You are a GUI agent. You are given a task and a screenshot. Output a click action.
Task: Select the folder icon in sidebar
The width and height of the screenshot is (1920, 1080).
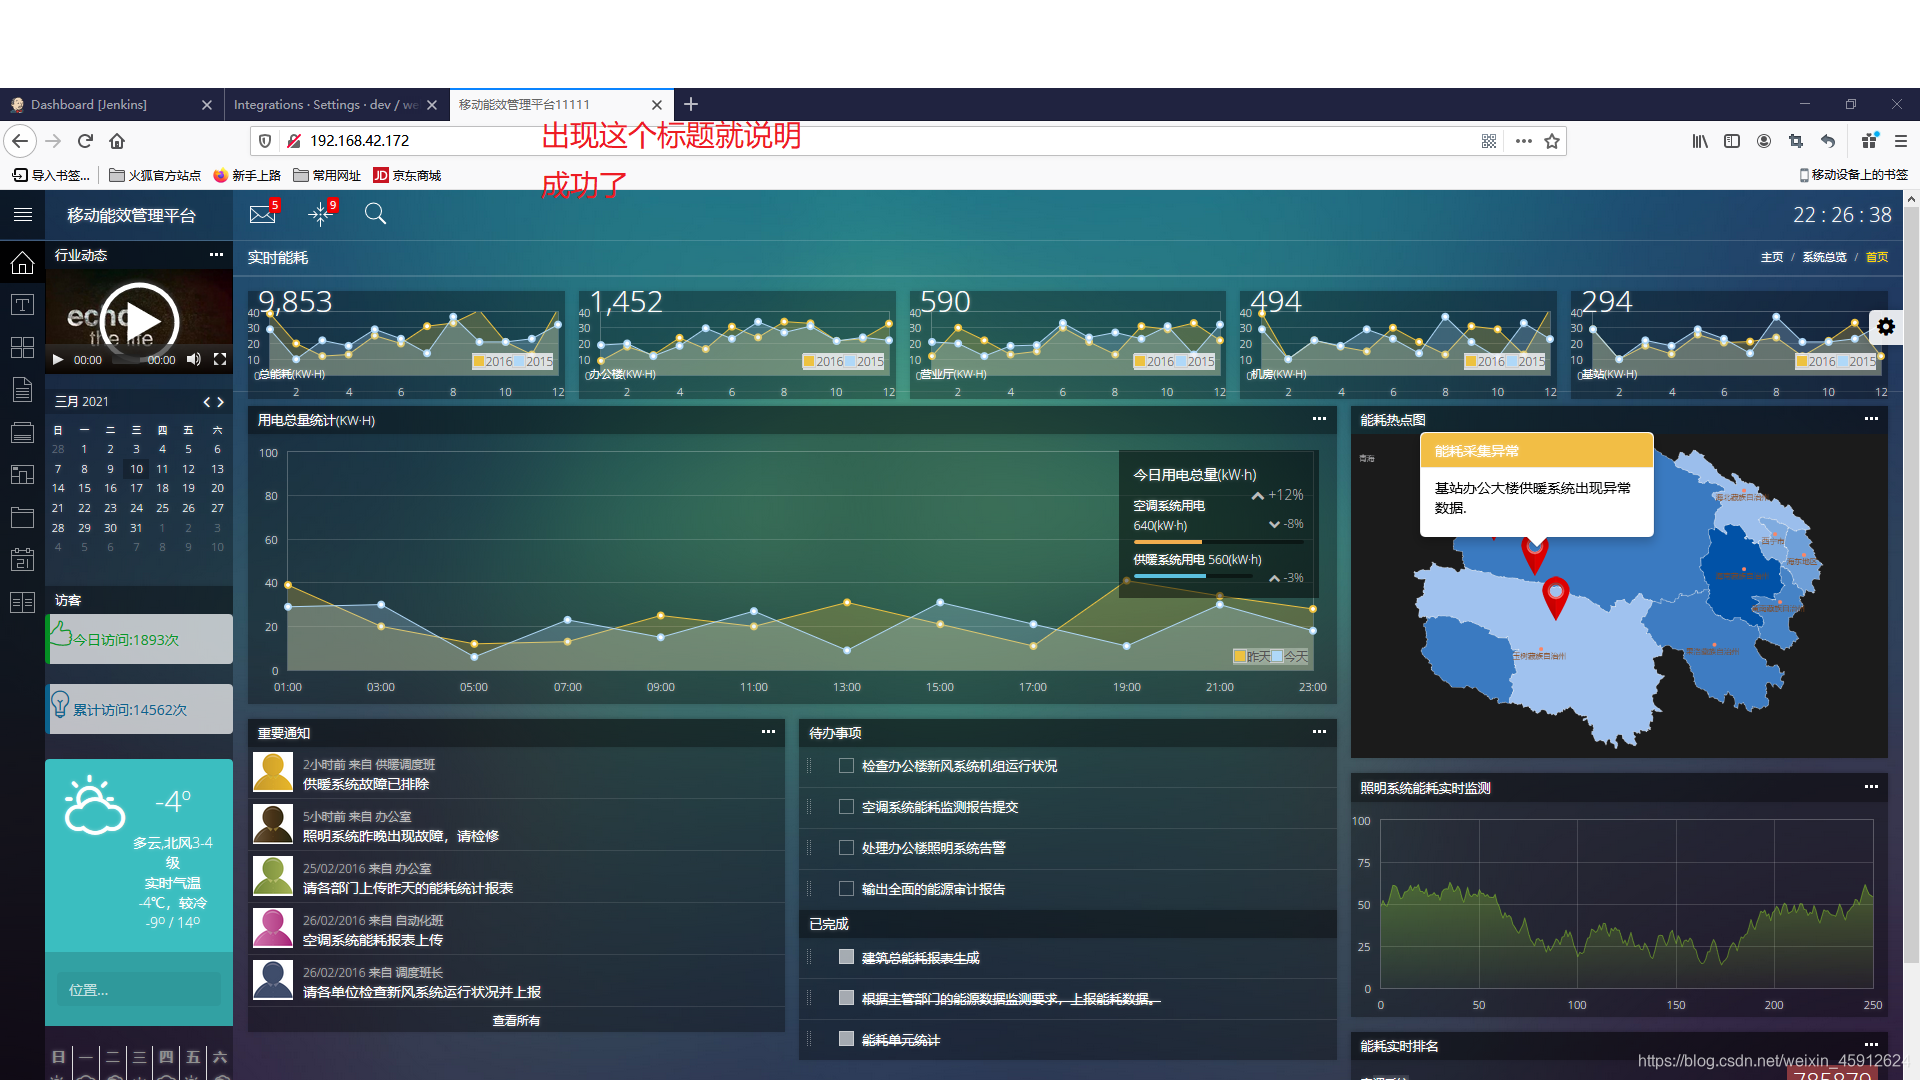(22, 517)
